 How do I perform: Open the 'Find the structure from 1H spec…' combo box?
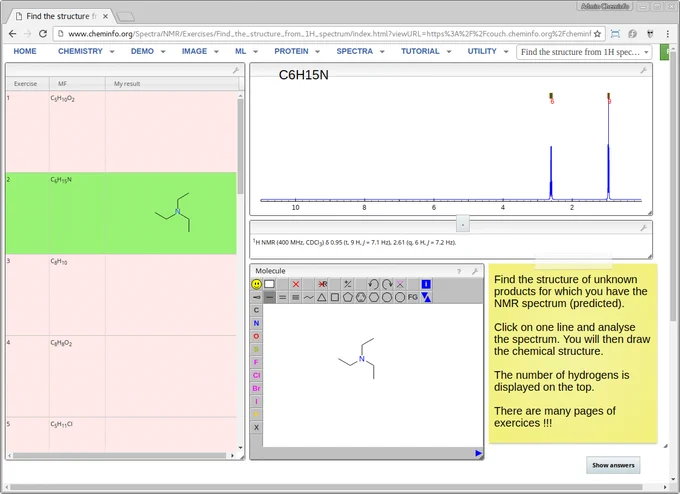pos(584,52)
